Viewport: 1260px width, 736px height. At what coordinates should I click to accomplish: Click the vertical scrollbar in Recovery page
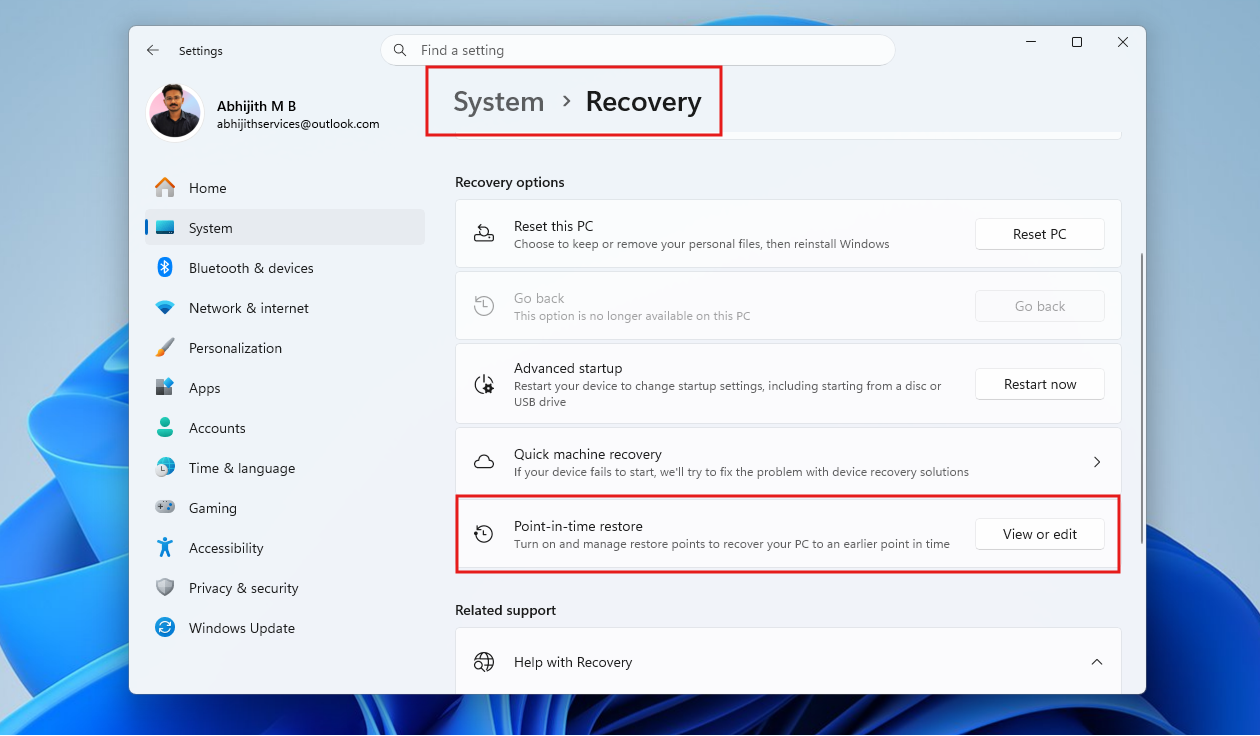[1142, 398]
